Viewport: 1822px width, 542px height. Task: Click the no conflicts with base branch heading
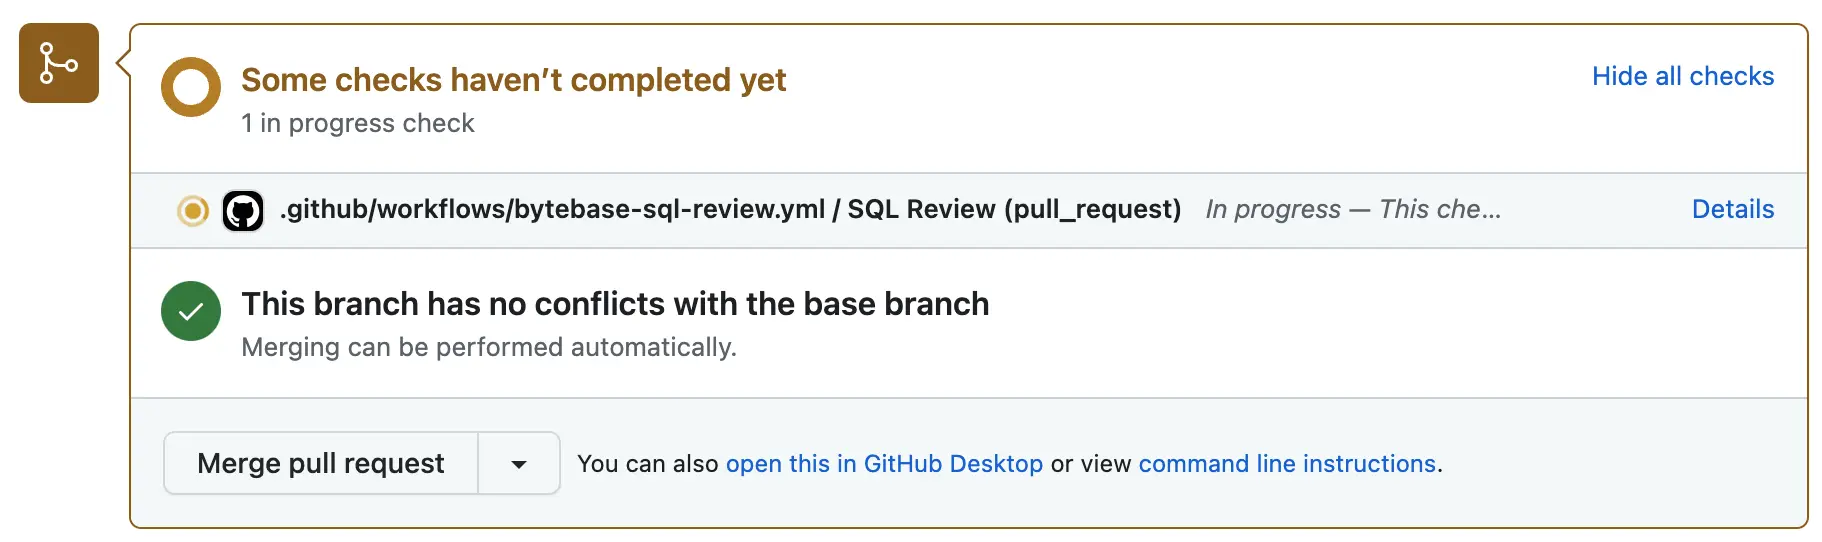(x=615, y=304)
